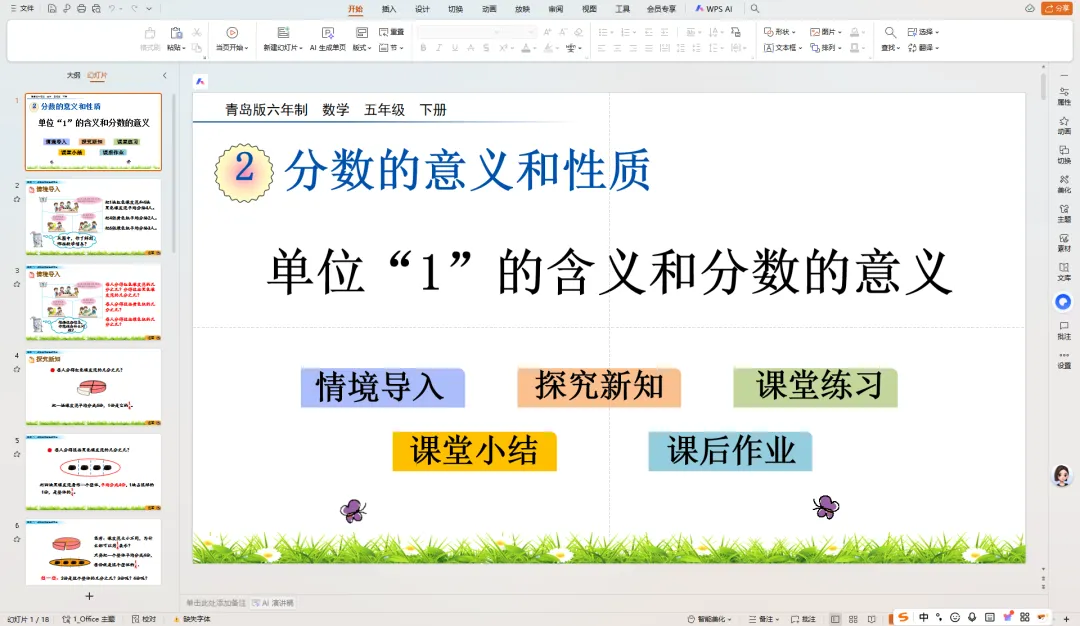
Task: Open the 版式 layout dropdown
Action: 362,48
